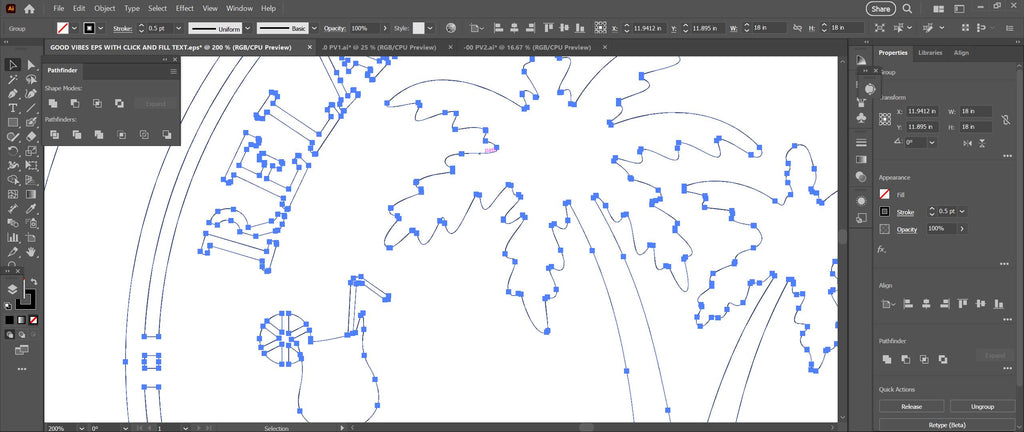Click Stroke swatch in Appearance section
This screenshot has width=1024, height=432.
point(884,212)
